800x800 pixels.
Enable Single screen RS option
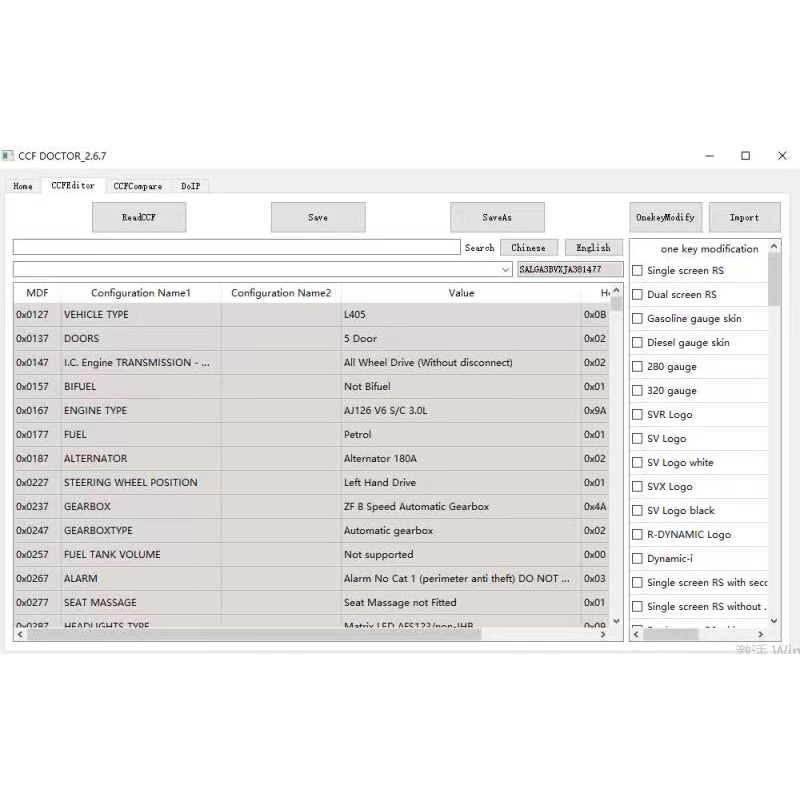coord(637,270)
